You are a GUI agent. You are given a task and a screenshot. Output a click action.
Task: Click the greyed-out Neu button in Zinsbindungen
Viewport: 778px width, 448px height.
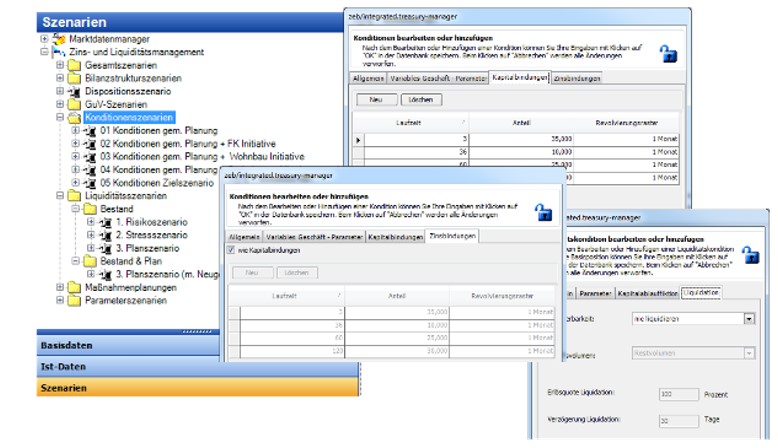[253, 273]
